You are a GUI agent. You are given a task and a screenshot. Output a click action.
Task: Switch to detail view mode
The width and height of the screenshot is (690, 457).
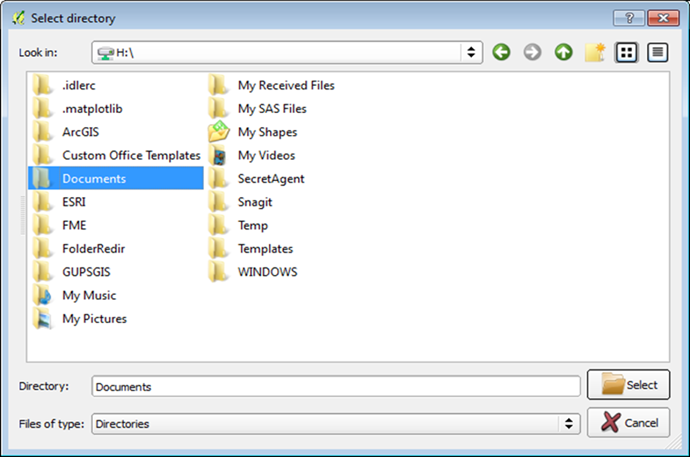pyautogui.click(x=657, y=52)
